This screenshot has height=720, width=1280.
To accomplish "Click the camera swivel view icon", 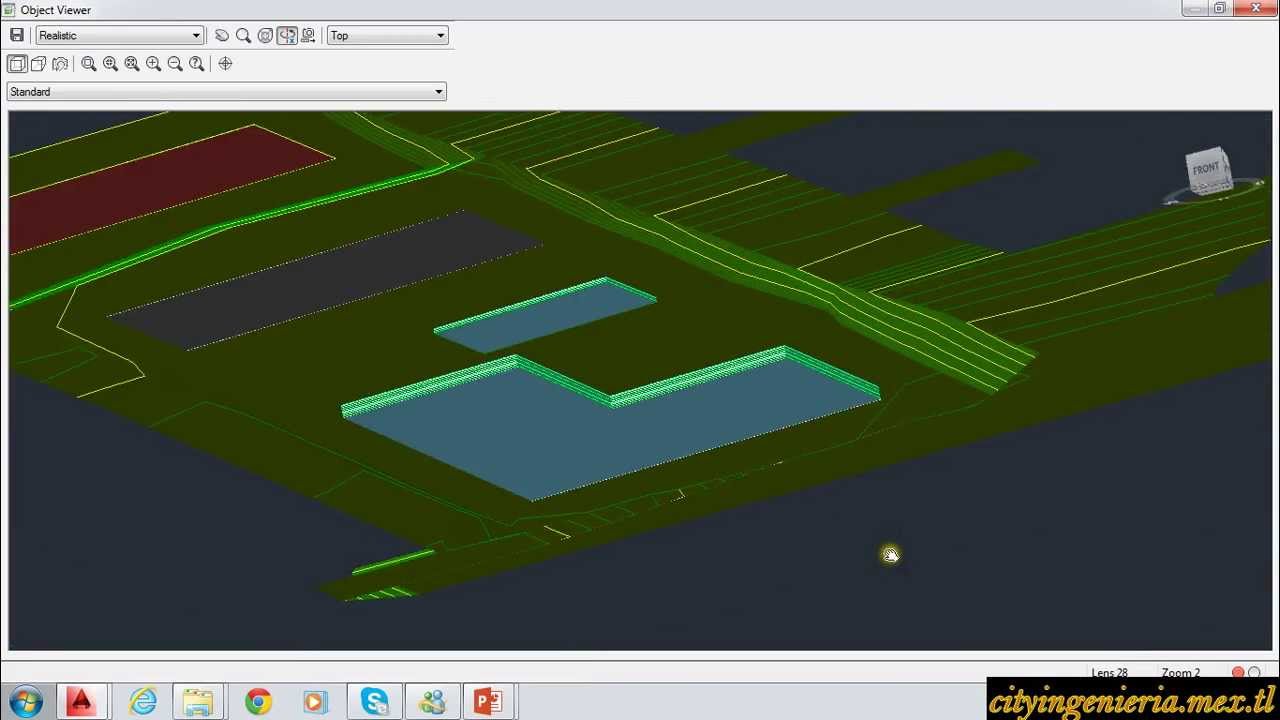I will click(x=61, y=63).
